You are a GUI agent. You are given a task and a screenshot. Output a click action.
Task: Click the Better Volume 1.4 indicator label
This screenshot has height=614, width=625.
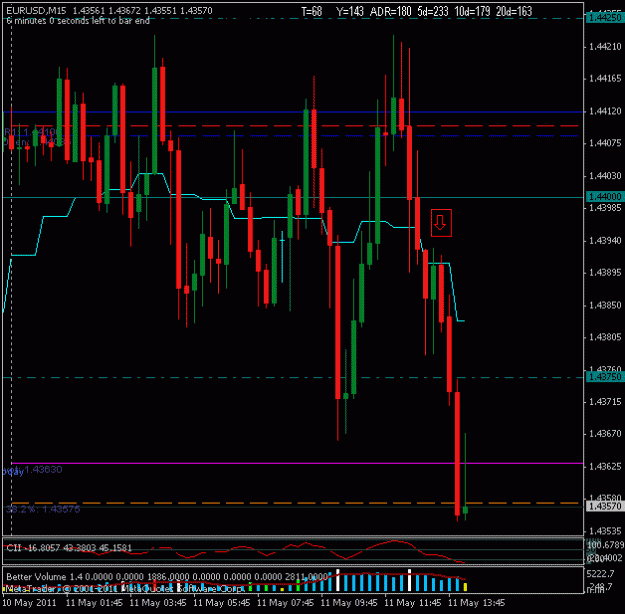pos(167,577)
